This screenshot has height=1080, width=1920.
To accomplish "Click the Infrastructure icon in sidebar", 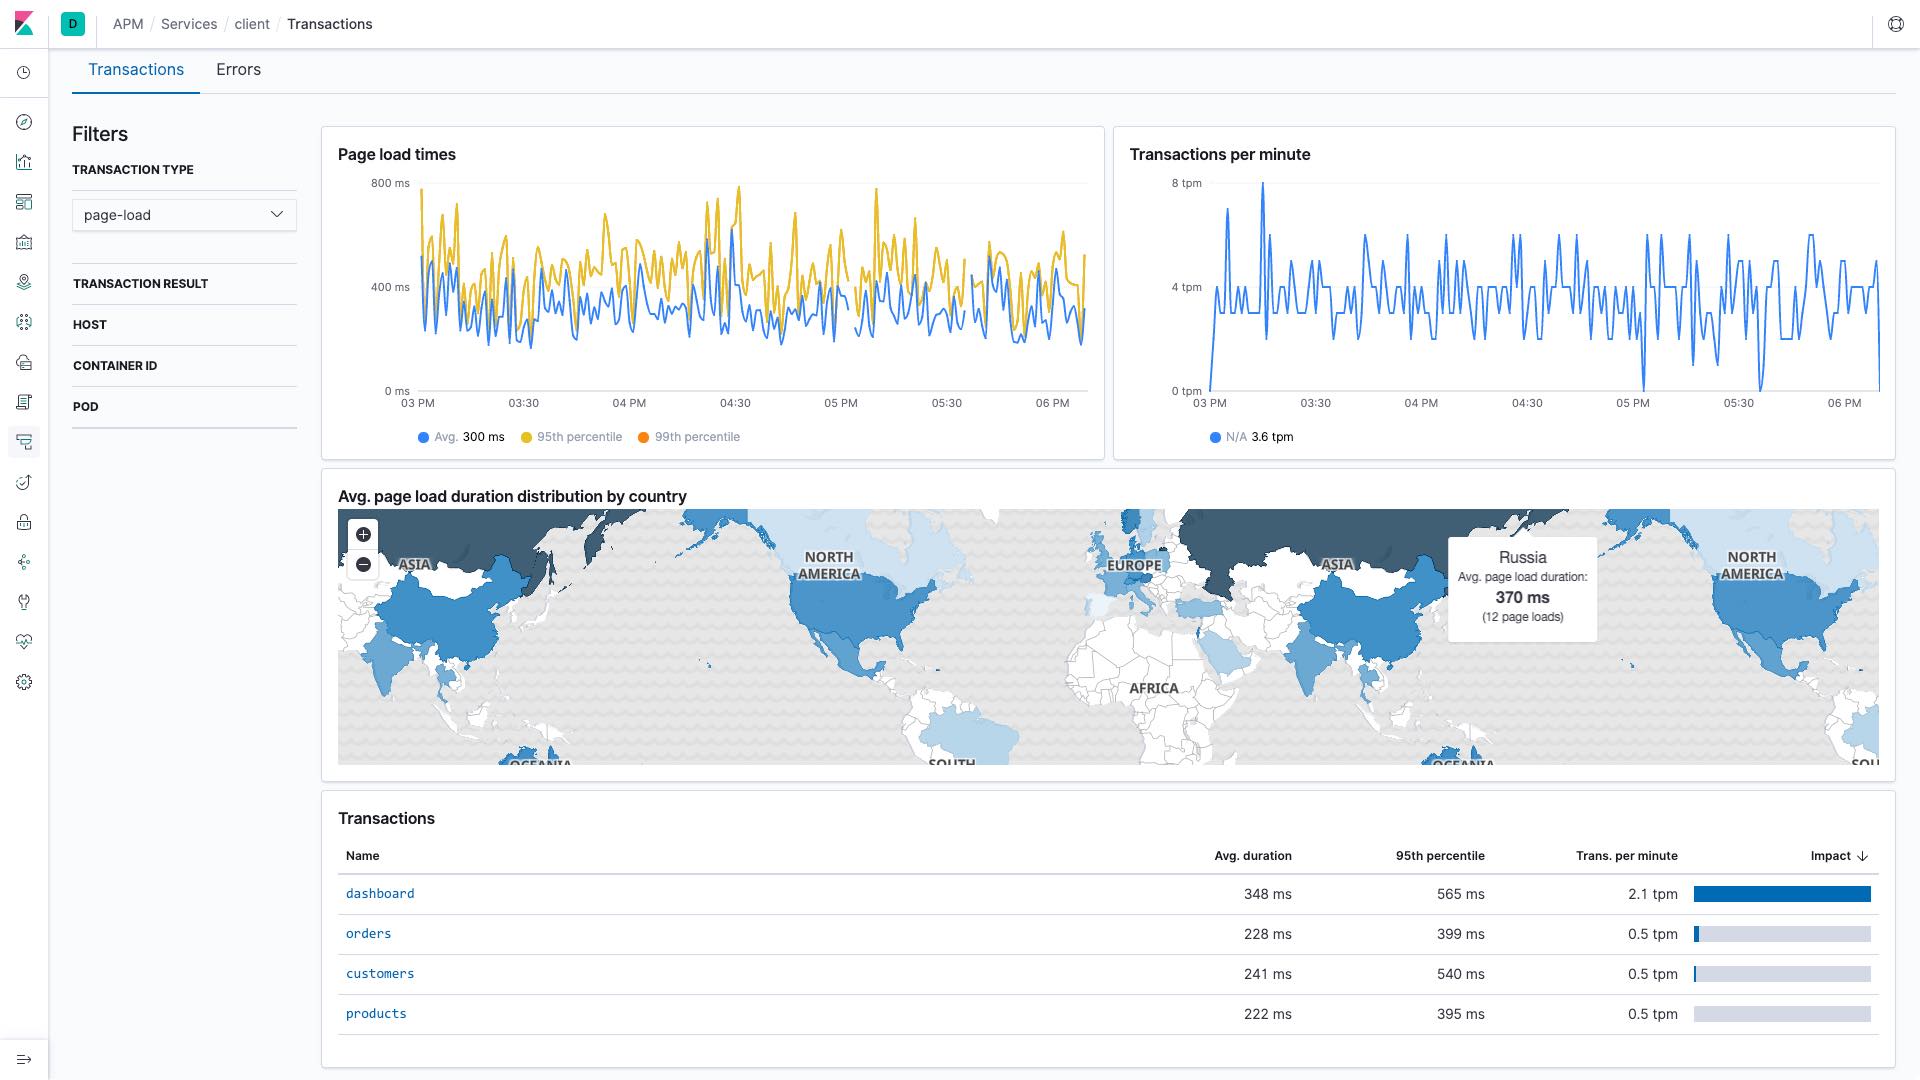I will point(25,363).
